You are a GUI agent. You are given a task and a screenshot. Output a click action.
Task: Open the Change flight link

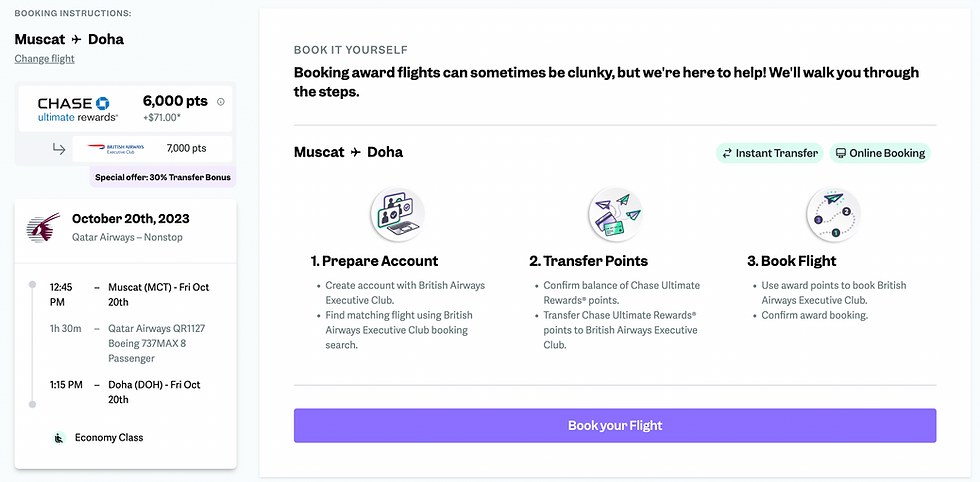(x=44, y=59)
